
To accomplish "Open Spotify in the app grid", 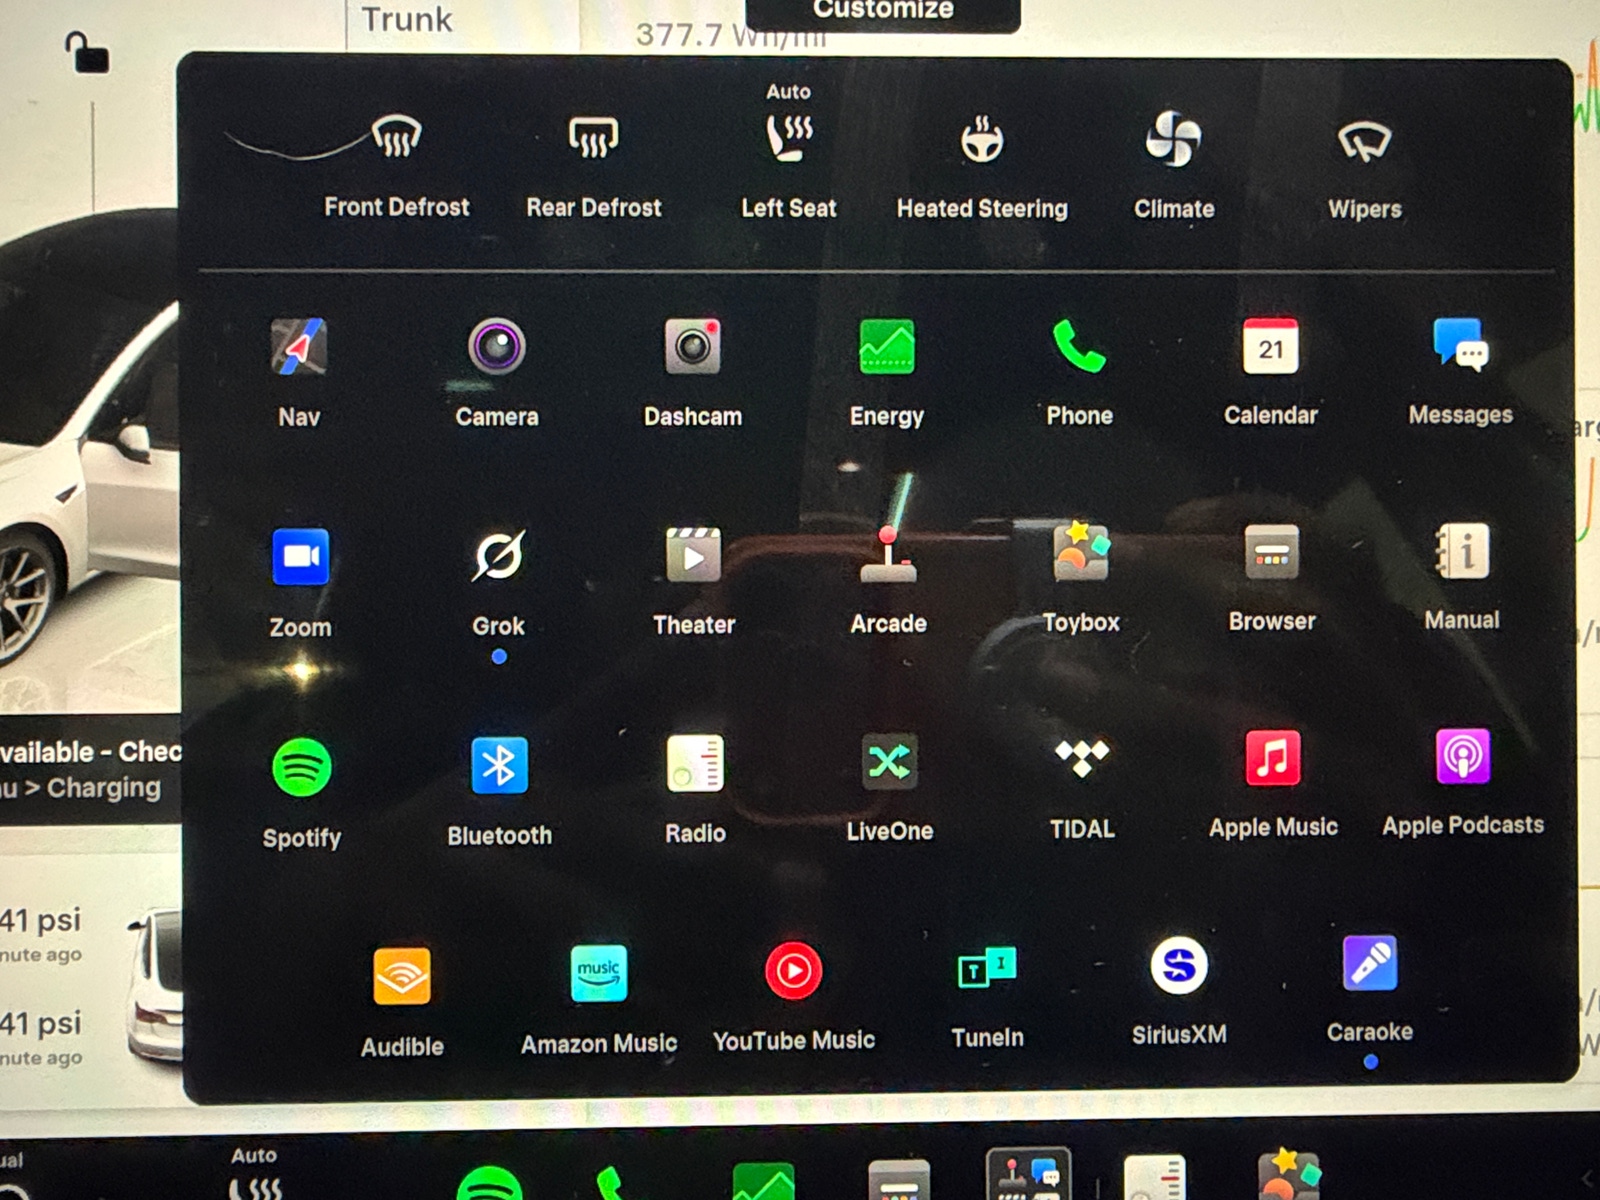I will tap(301, 767).
